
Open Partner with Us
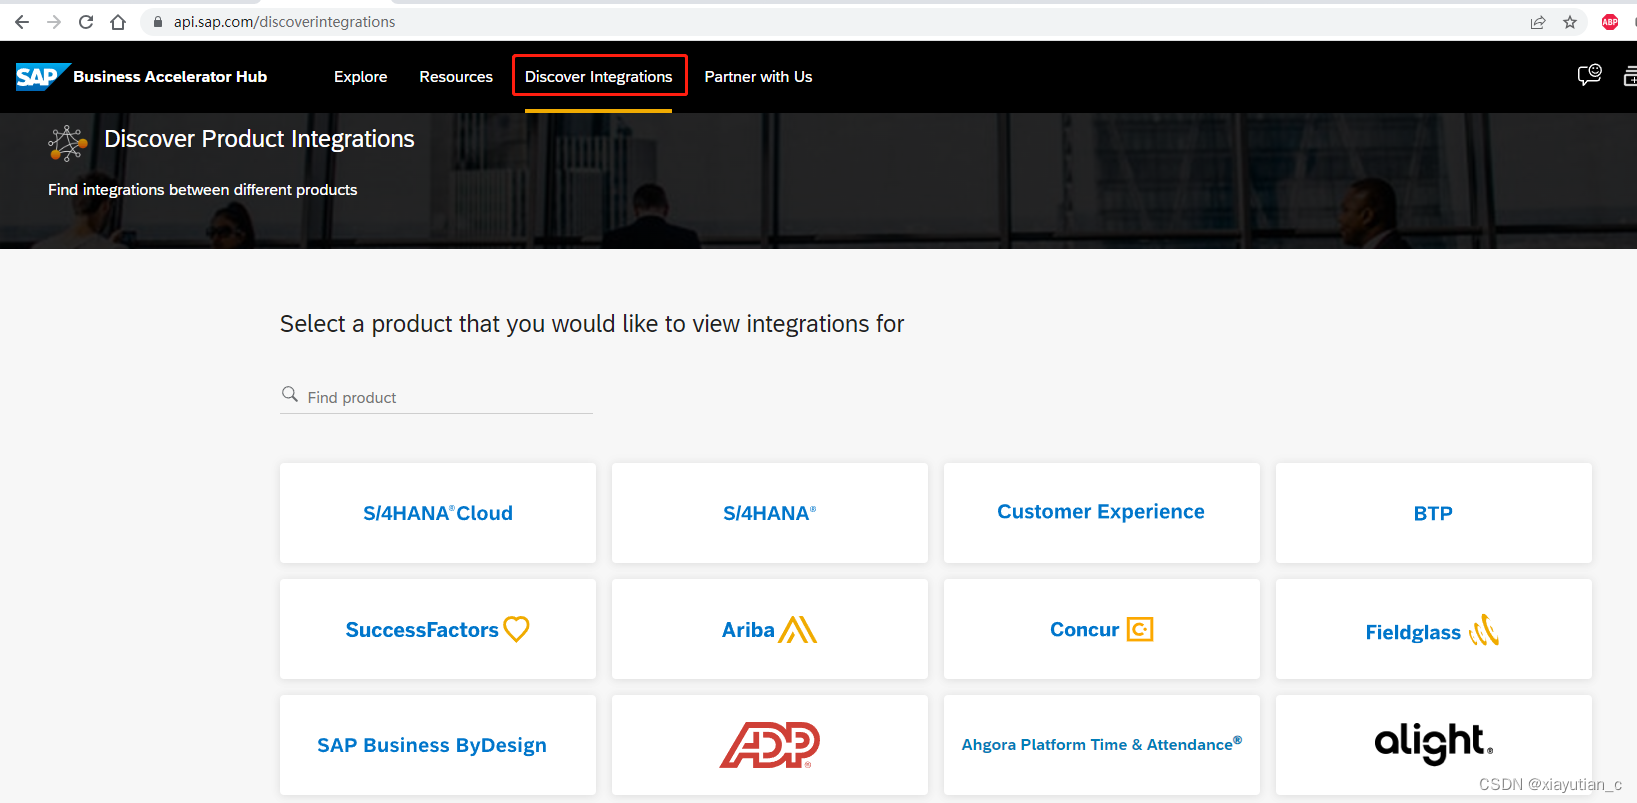(758, 77)
